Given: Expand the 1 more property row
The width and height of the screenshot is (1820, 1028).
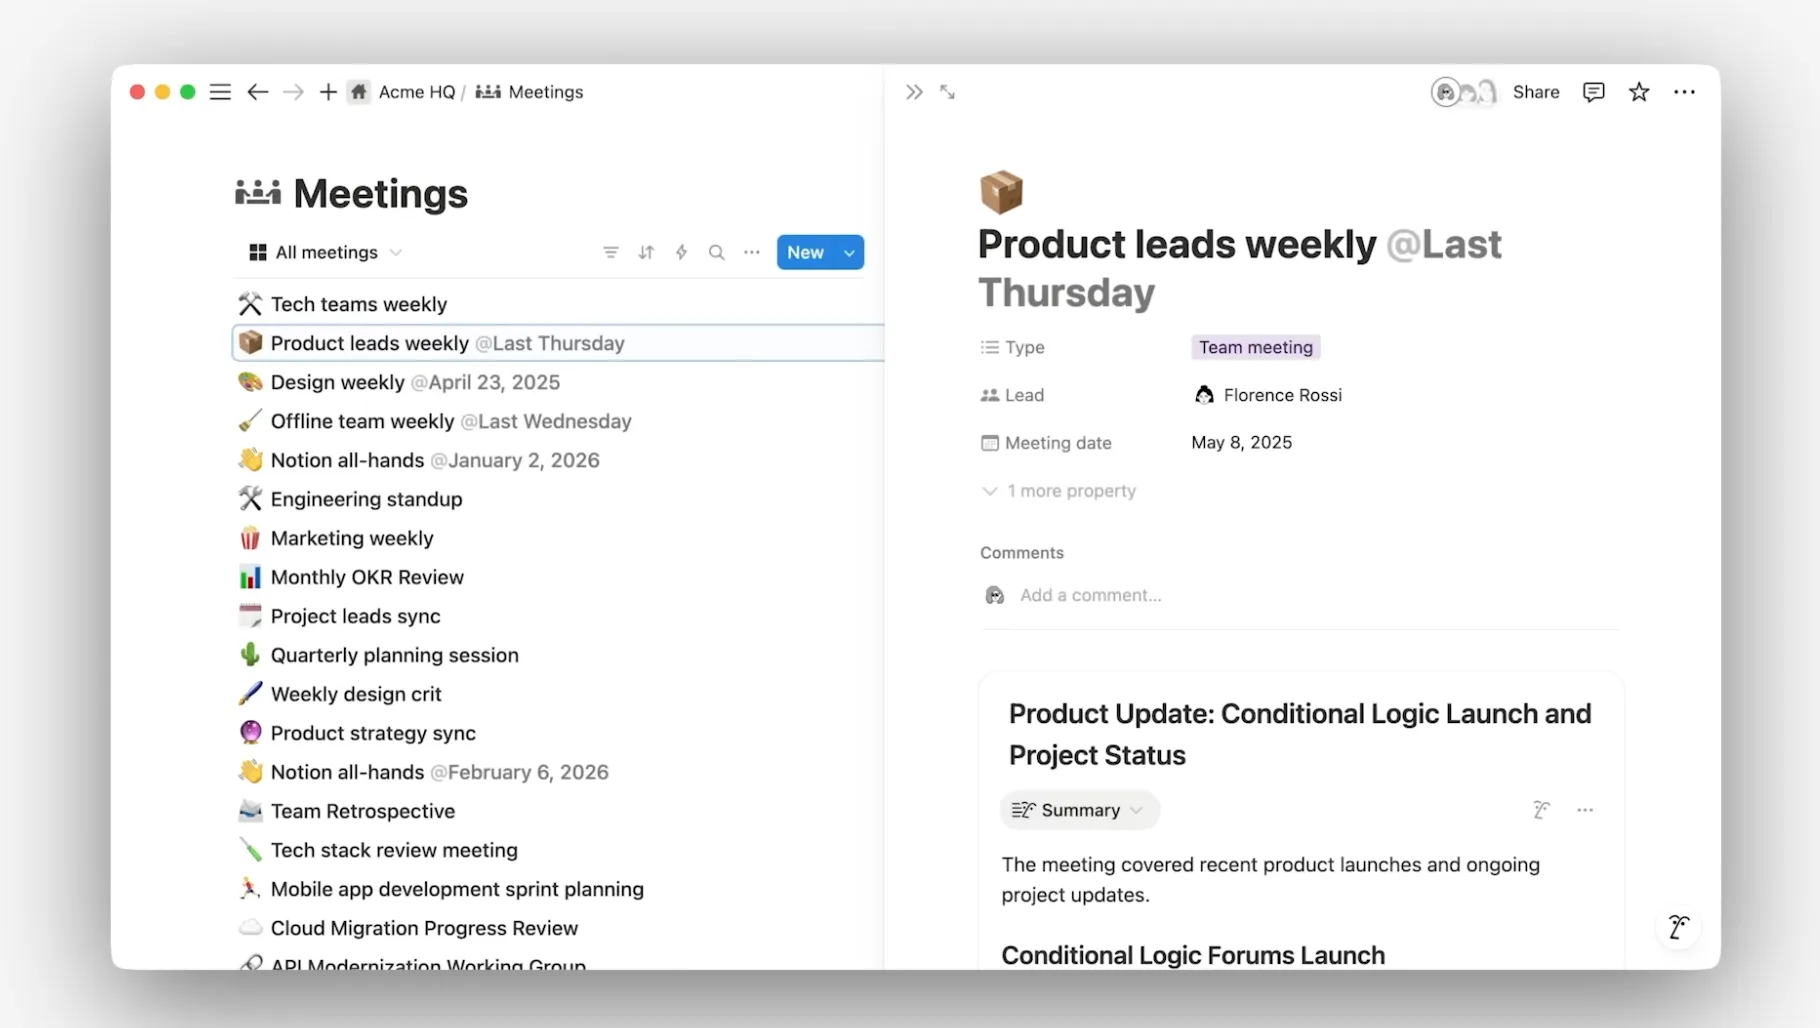Looking at the screenshot, I should coord(1059,491).
